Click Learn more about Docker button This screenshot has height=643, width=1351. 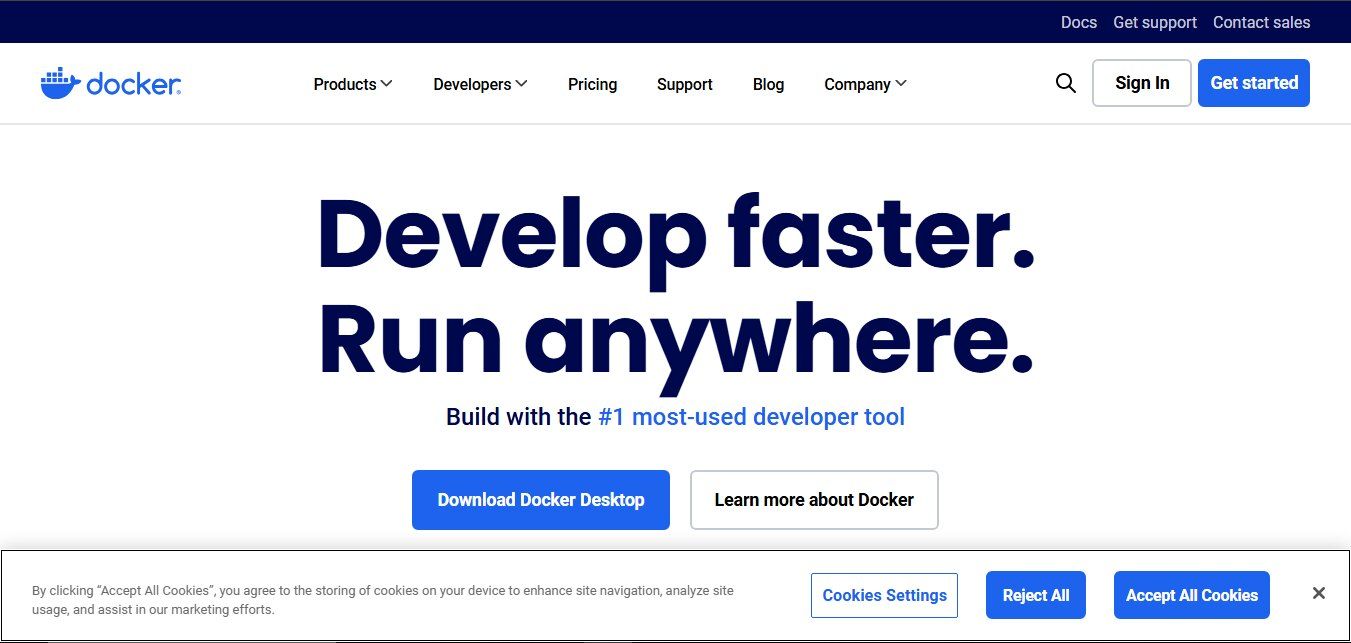point(814,500)
